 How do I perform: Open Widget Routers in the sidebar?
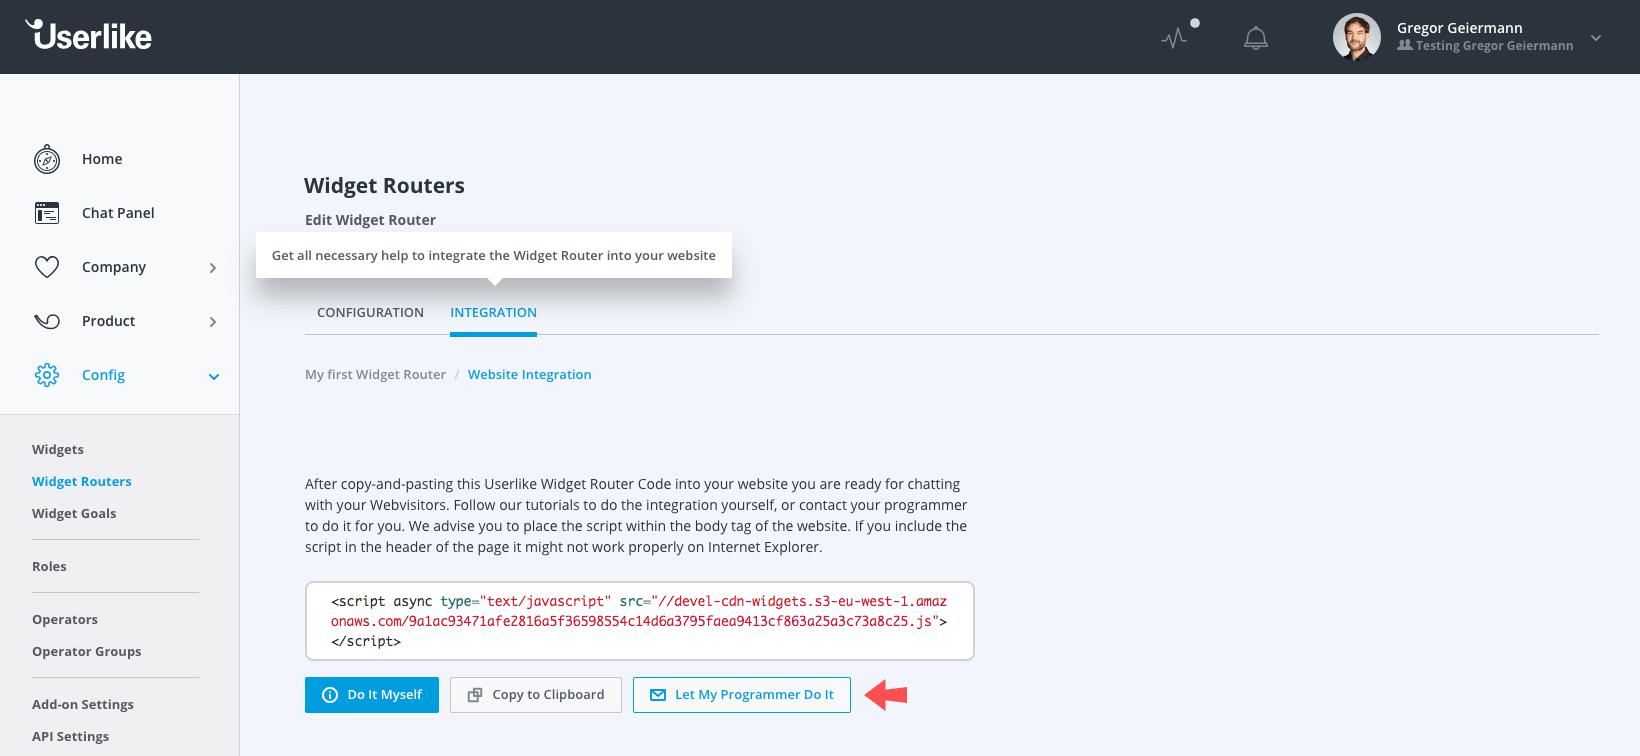click(x=82, y=482)
